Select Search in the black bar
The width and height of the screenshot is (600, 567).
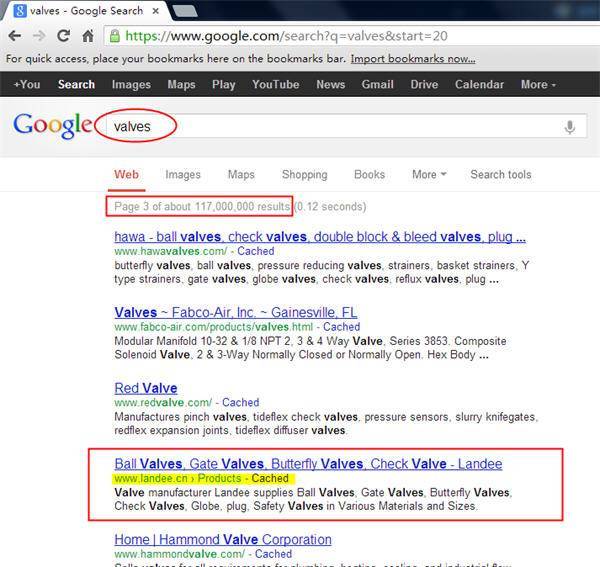coord(77,84)
